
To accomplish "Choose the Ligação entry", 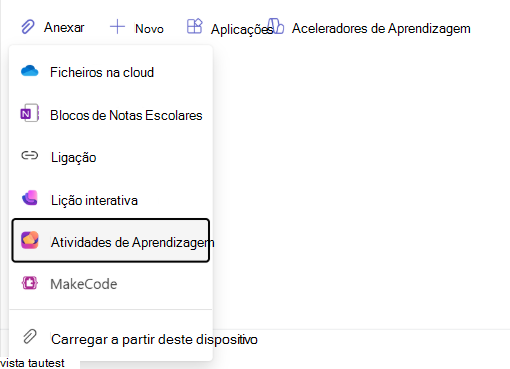I will 111,157.
